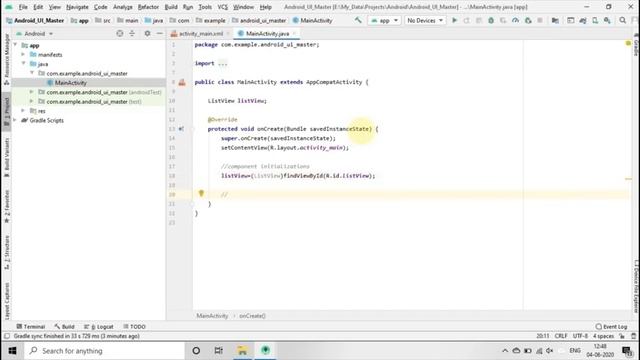Expand the androidTest package node
The height and width of the screenshot is (360, 640).
click(x=32, y=92)
